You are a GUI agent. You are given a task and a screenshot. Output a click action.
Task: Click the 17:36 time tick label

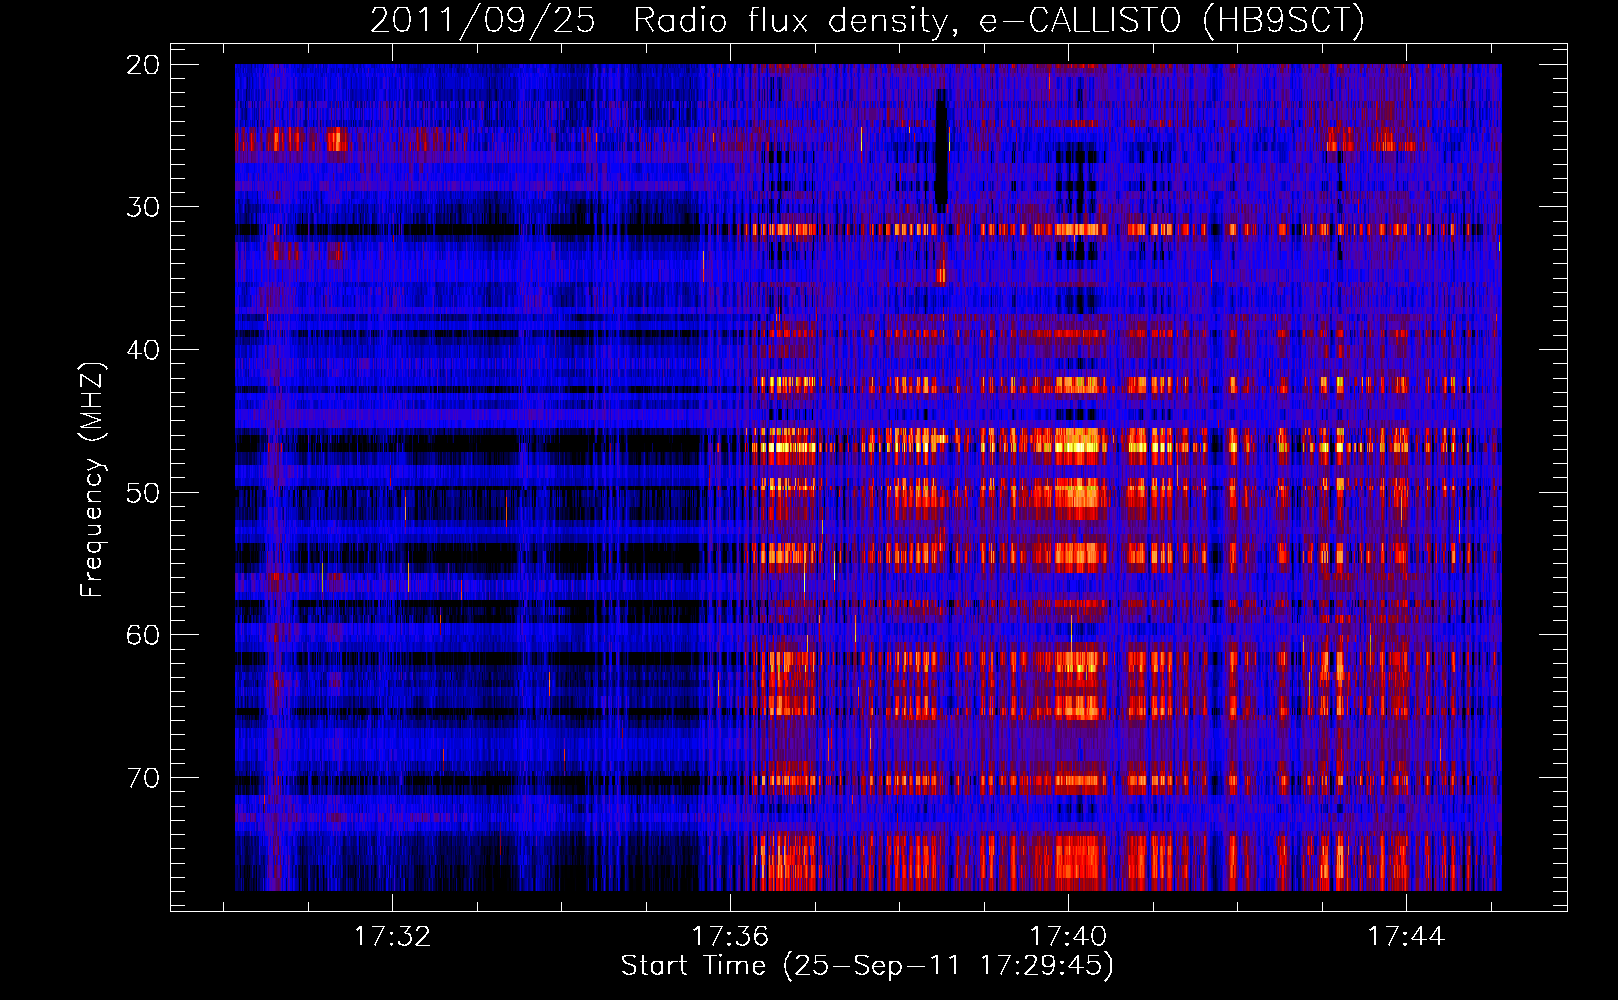click(x=730, y=936)
